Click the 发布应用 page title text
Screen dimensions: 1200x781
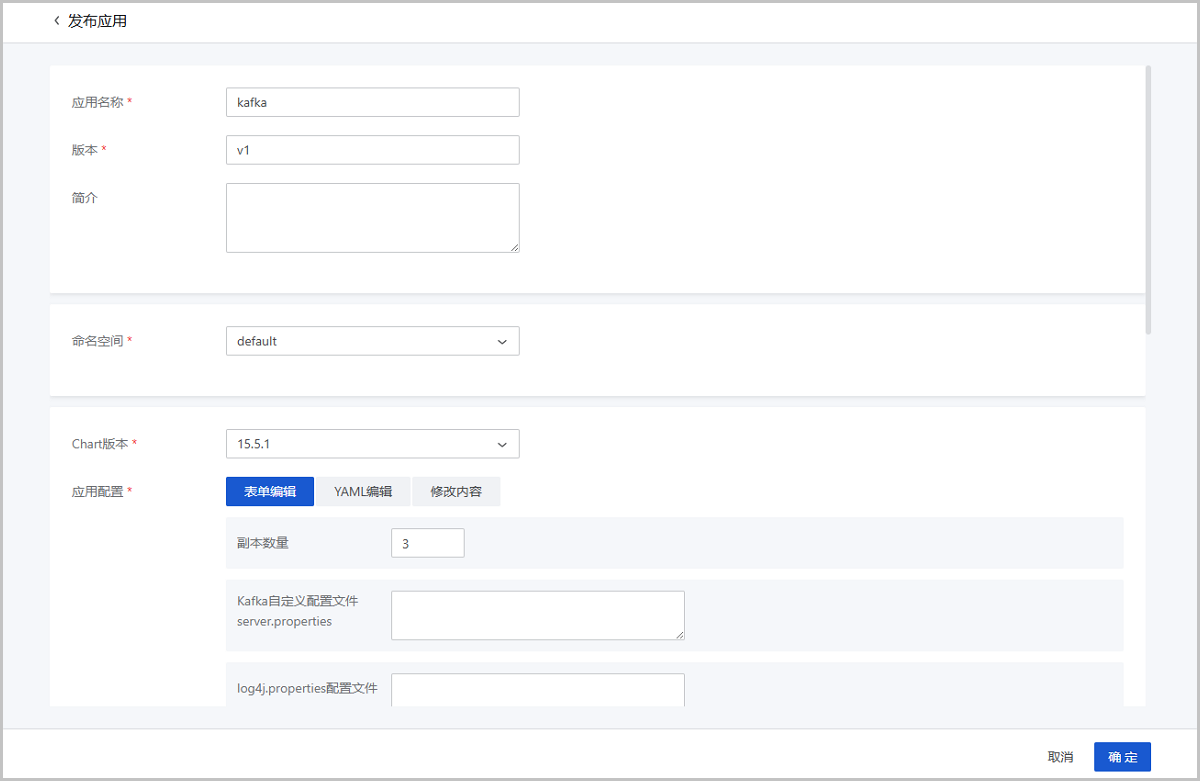click(97, 21)
